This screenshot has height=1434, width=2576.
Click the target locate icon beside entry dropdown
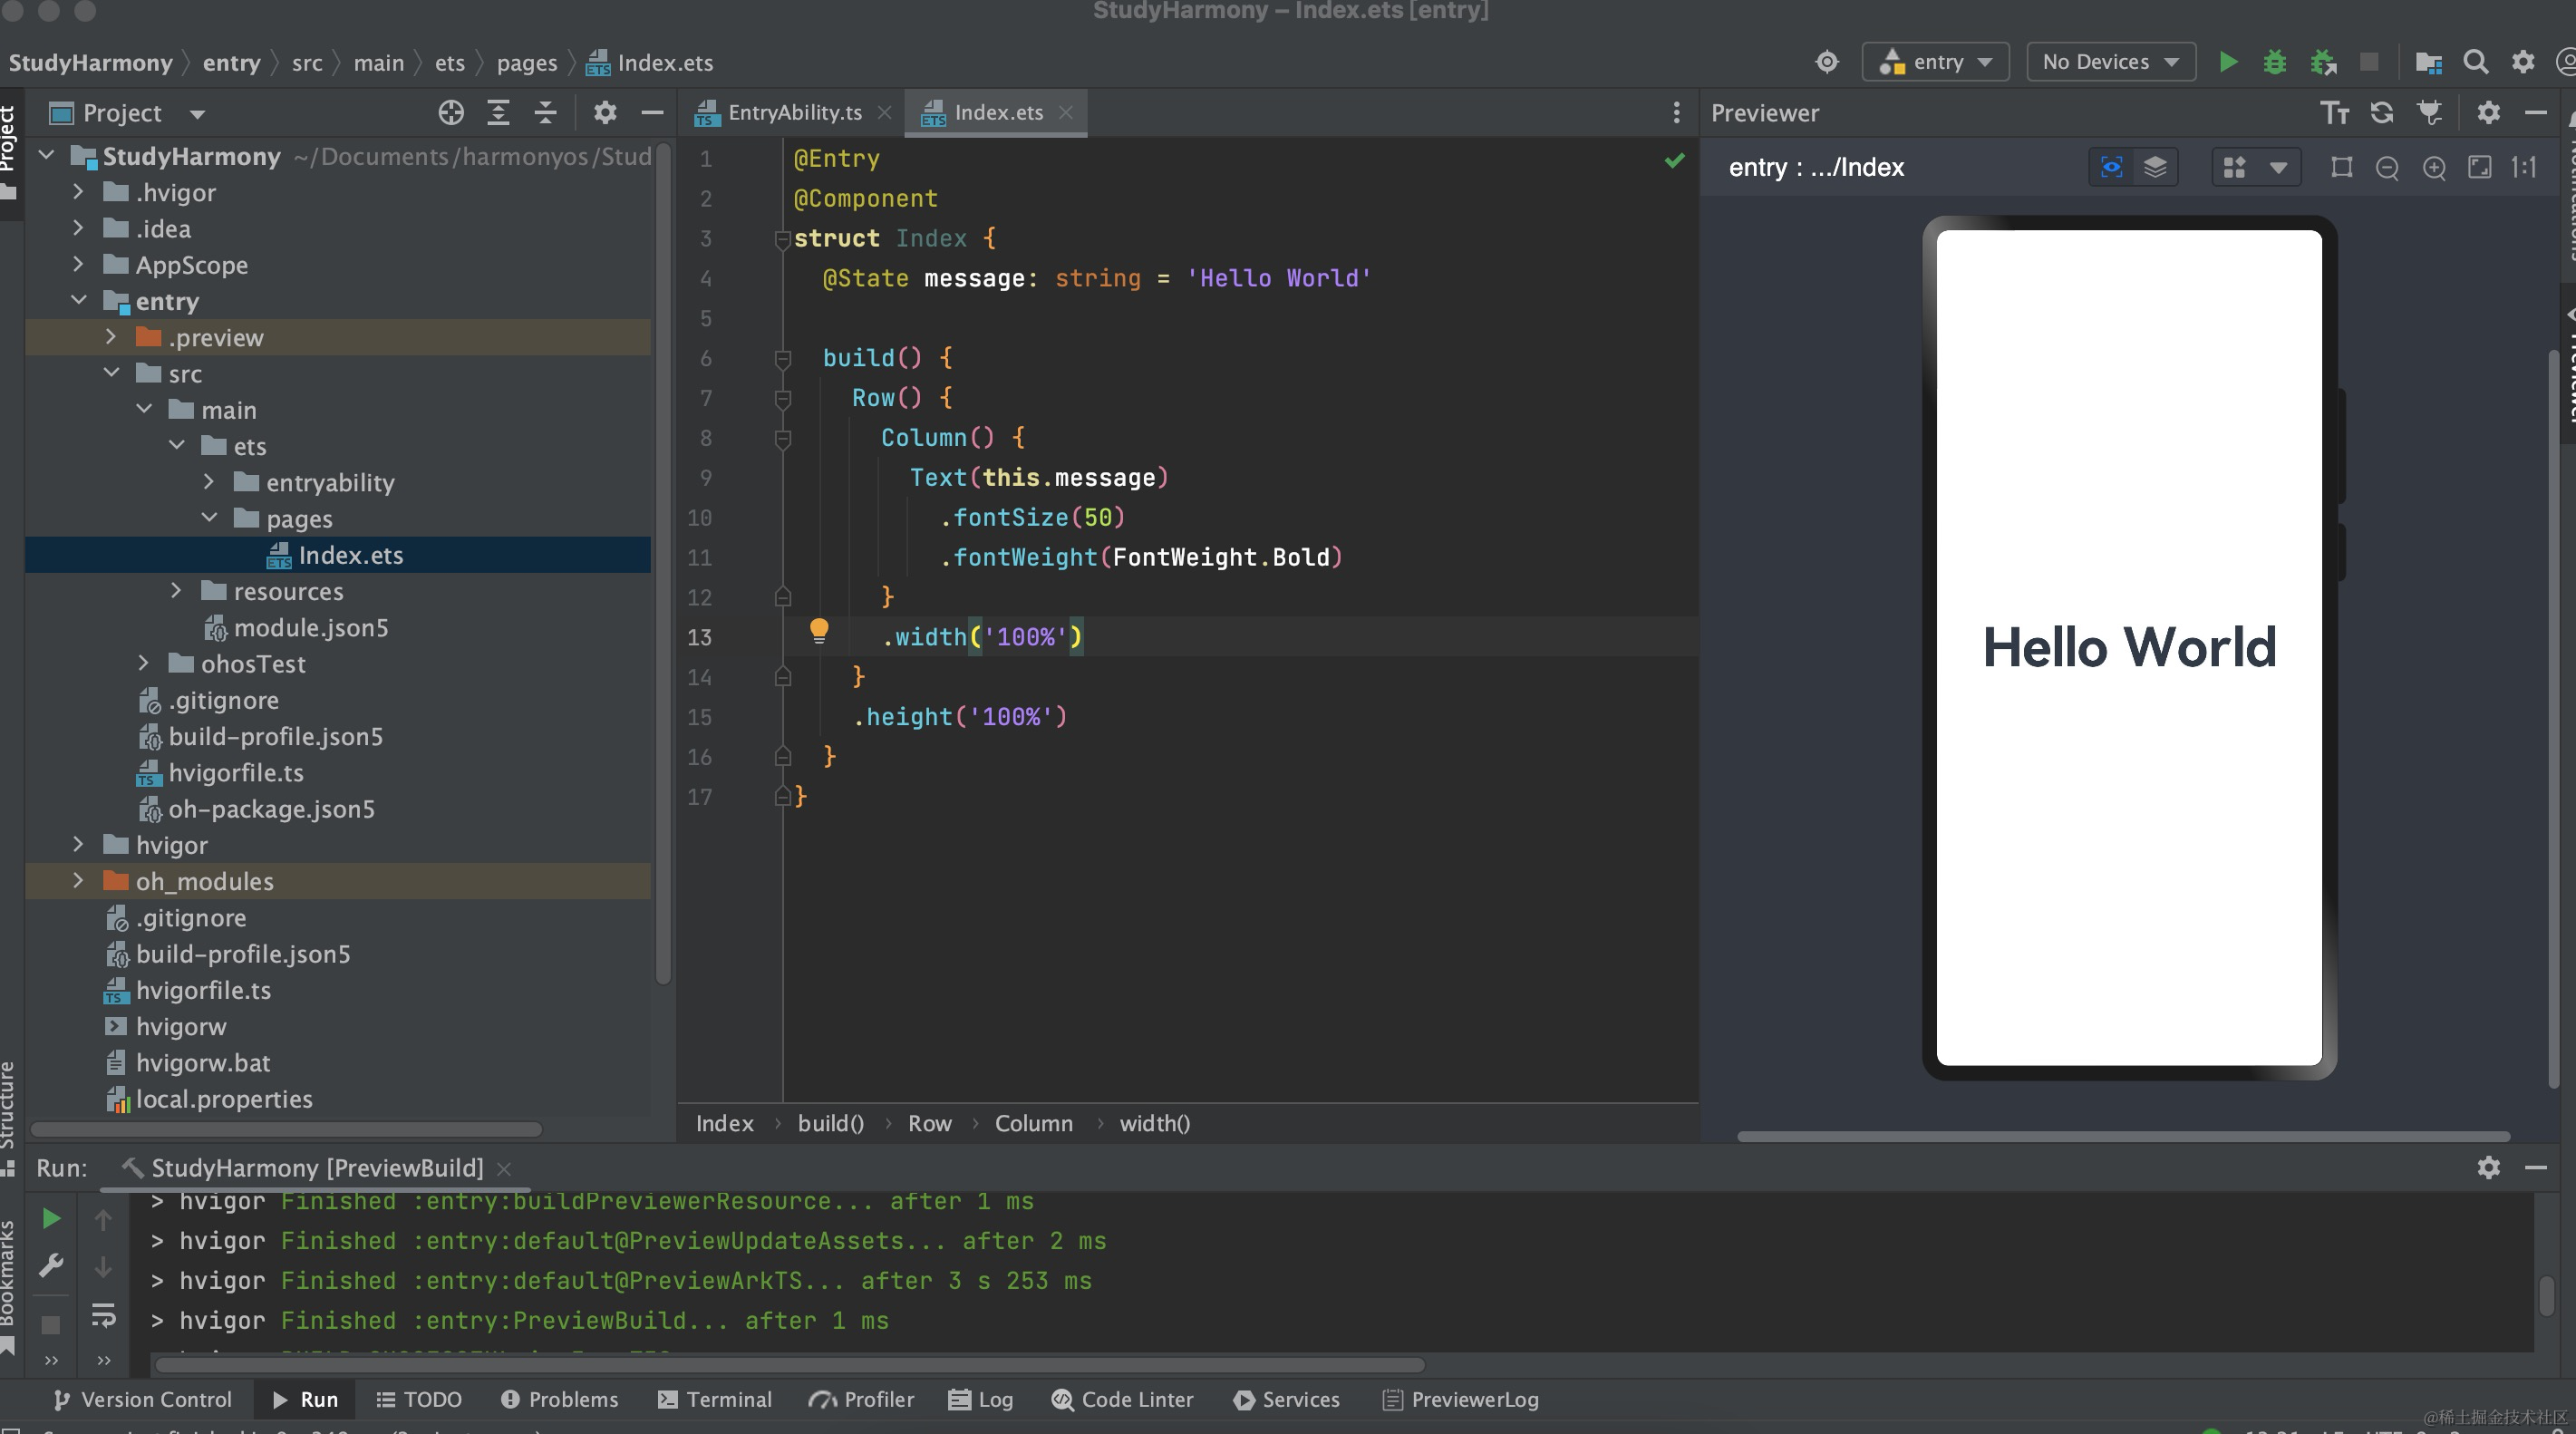[1827, 62]
